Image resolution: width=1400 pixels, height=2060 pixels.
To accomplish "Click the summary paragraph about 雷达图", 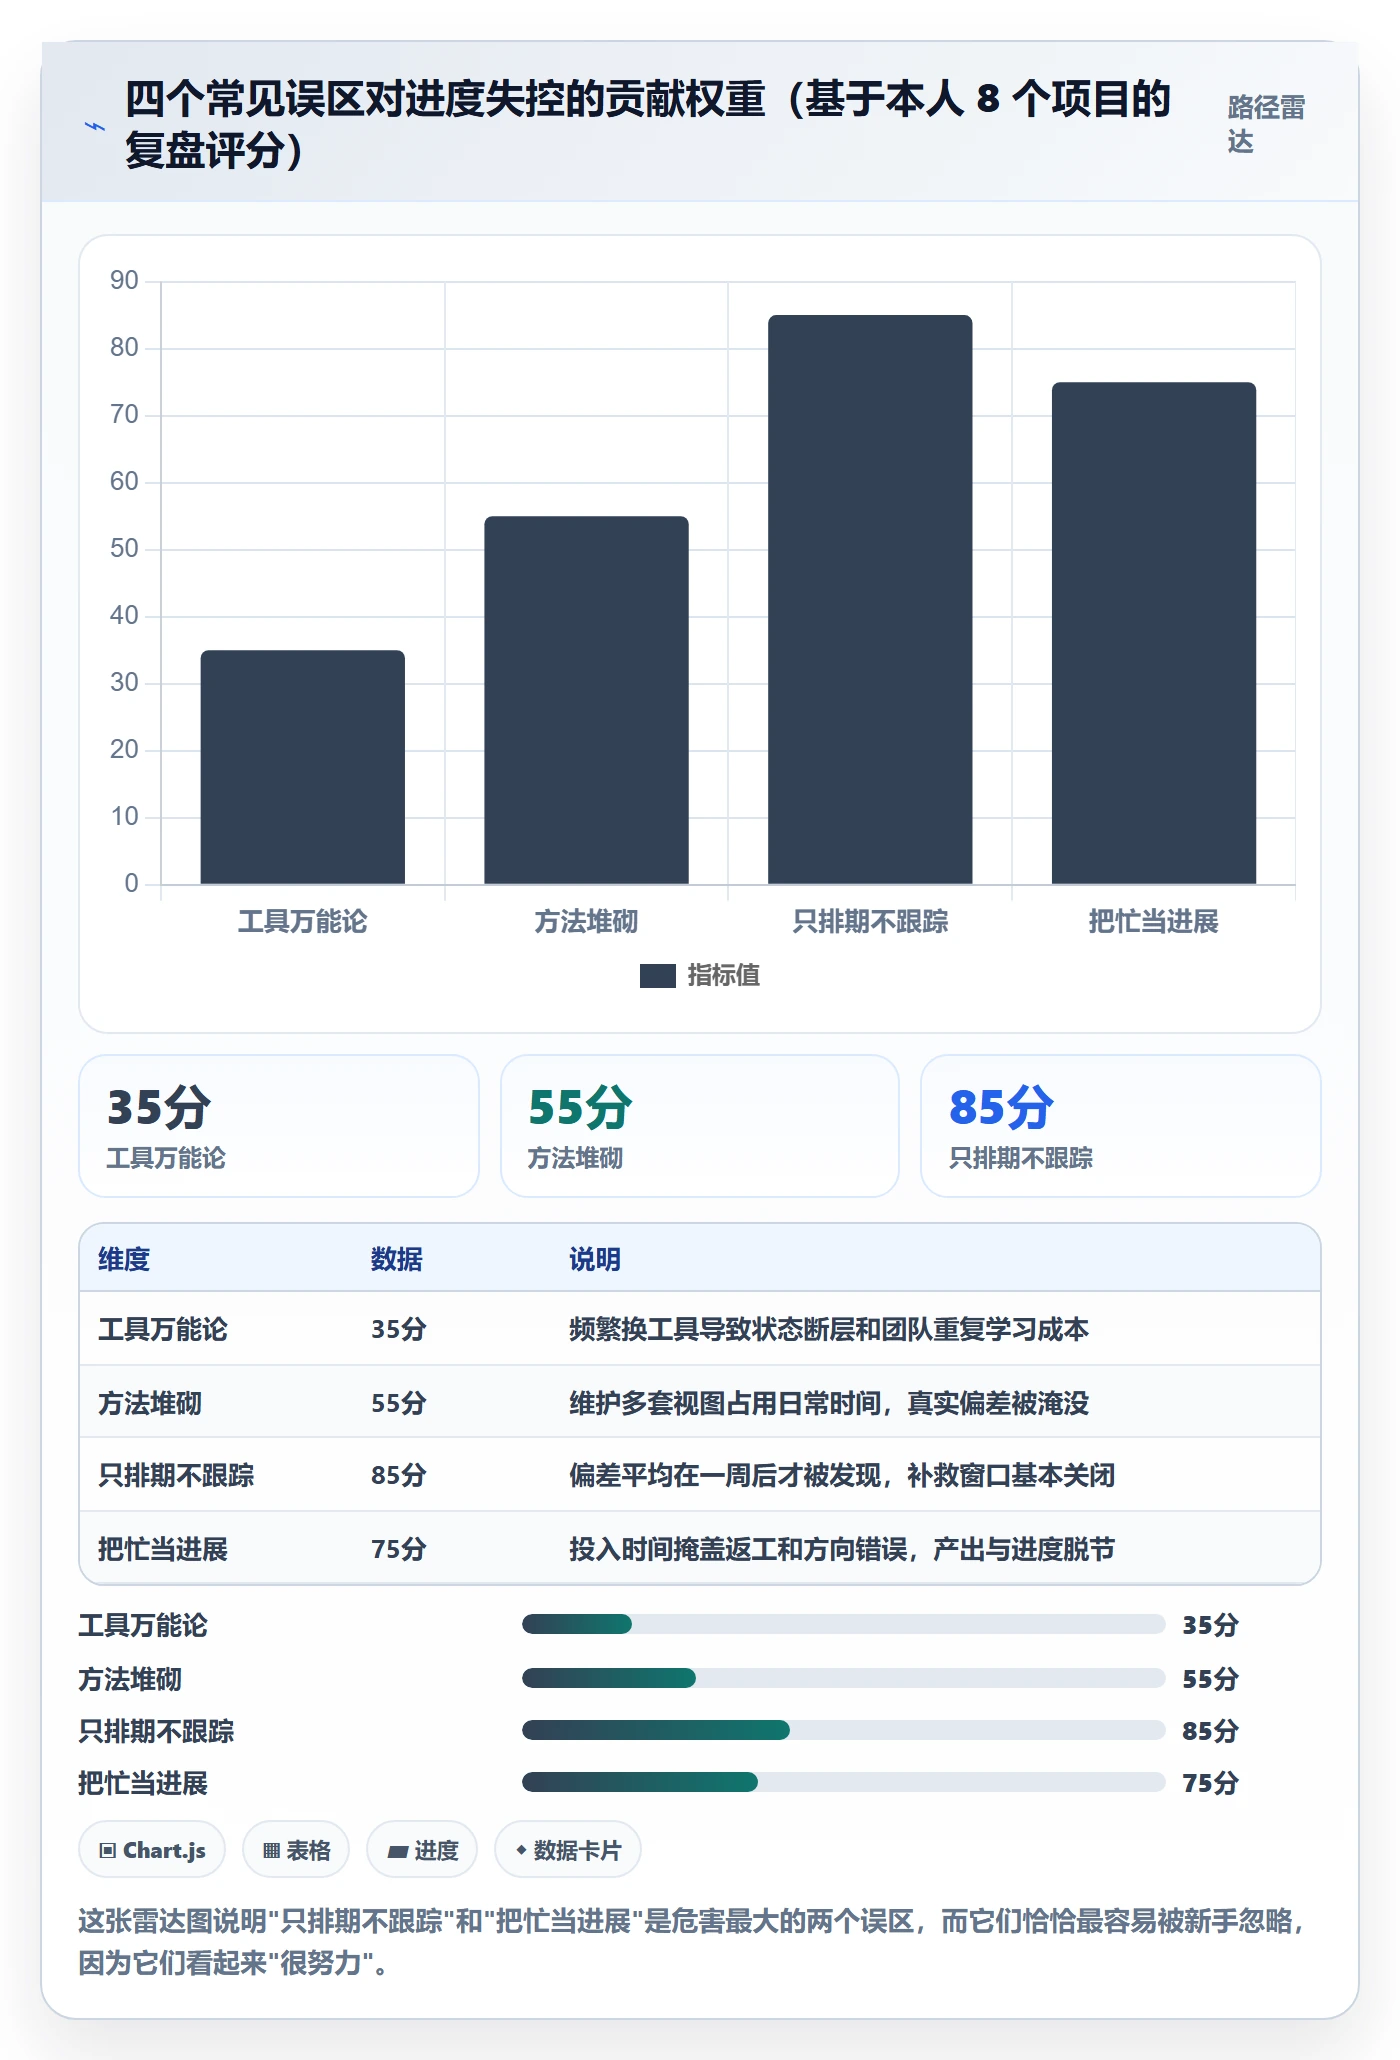I will 692,1942.
